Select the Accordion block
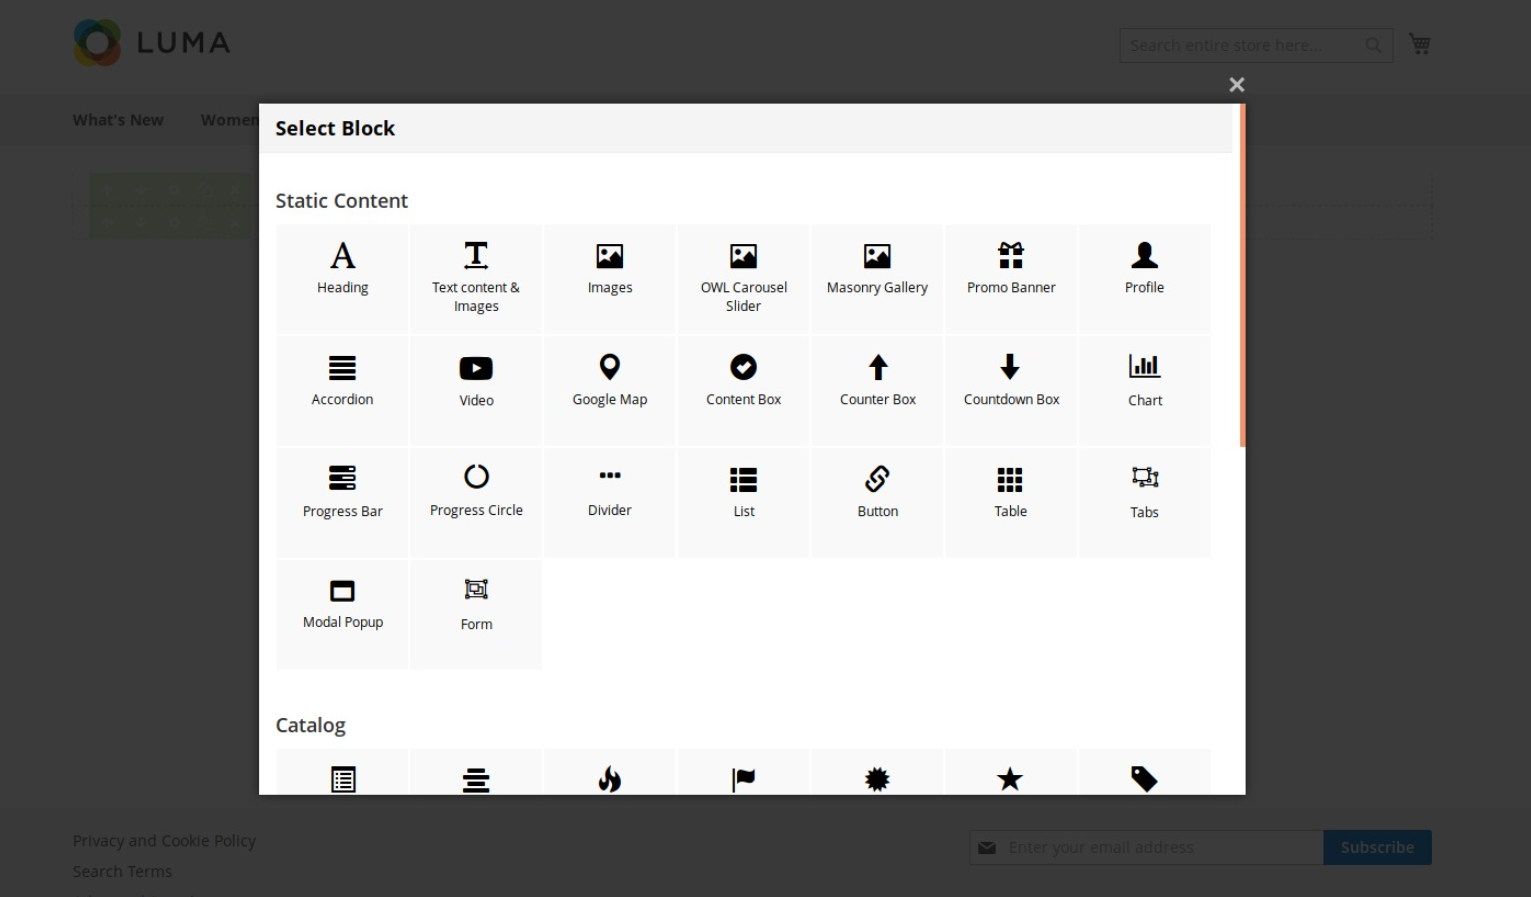Screen dimensions: 1531x897 point(342,381)
